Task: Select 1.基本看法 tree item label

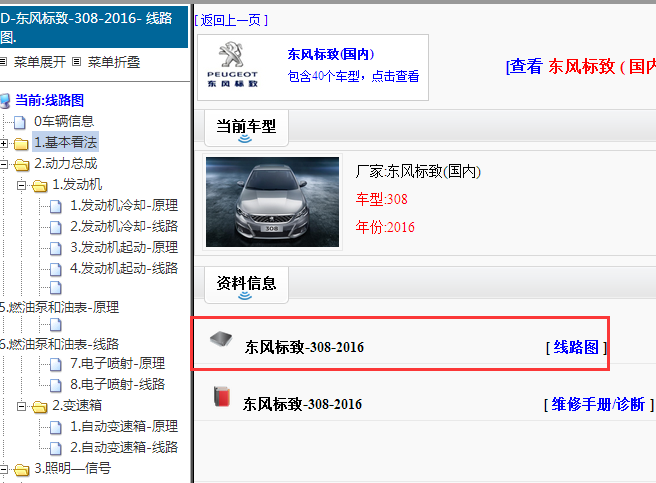Action: pos(66,142)
